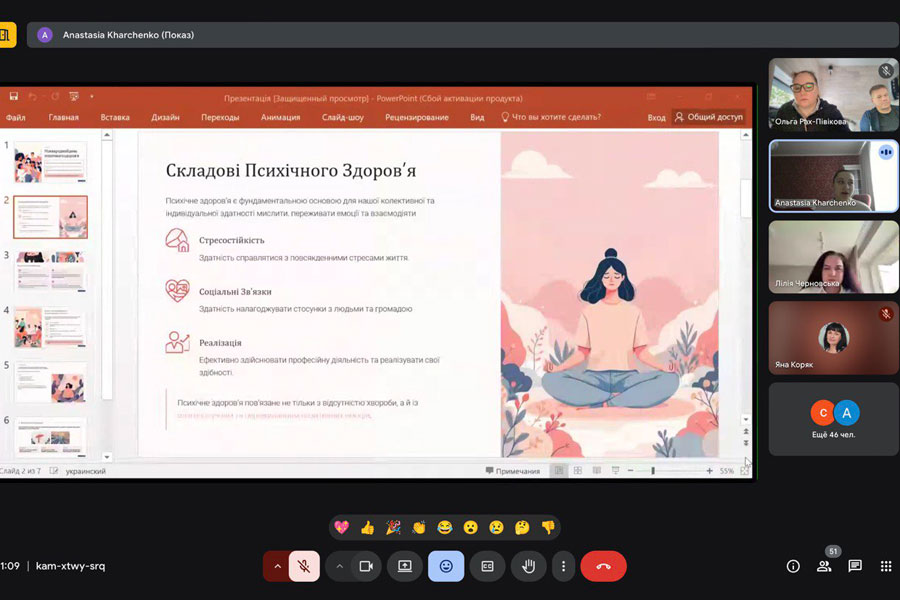Select slide 1 thumbnail
The image size is (900, 600).
(x=51, y=162)
